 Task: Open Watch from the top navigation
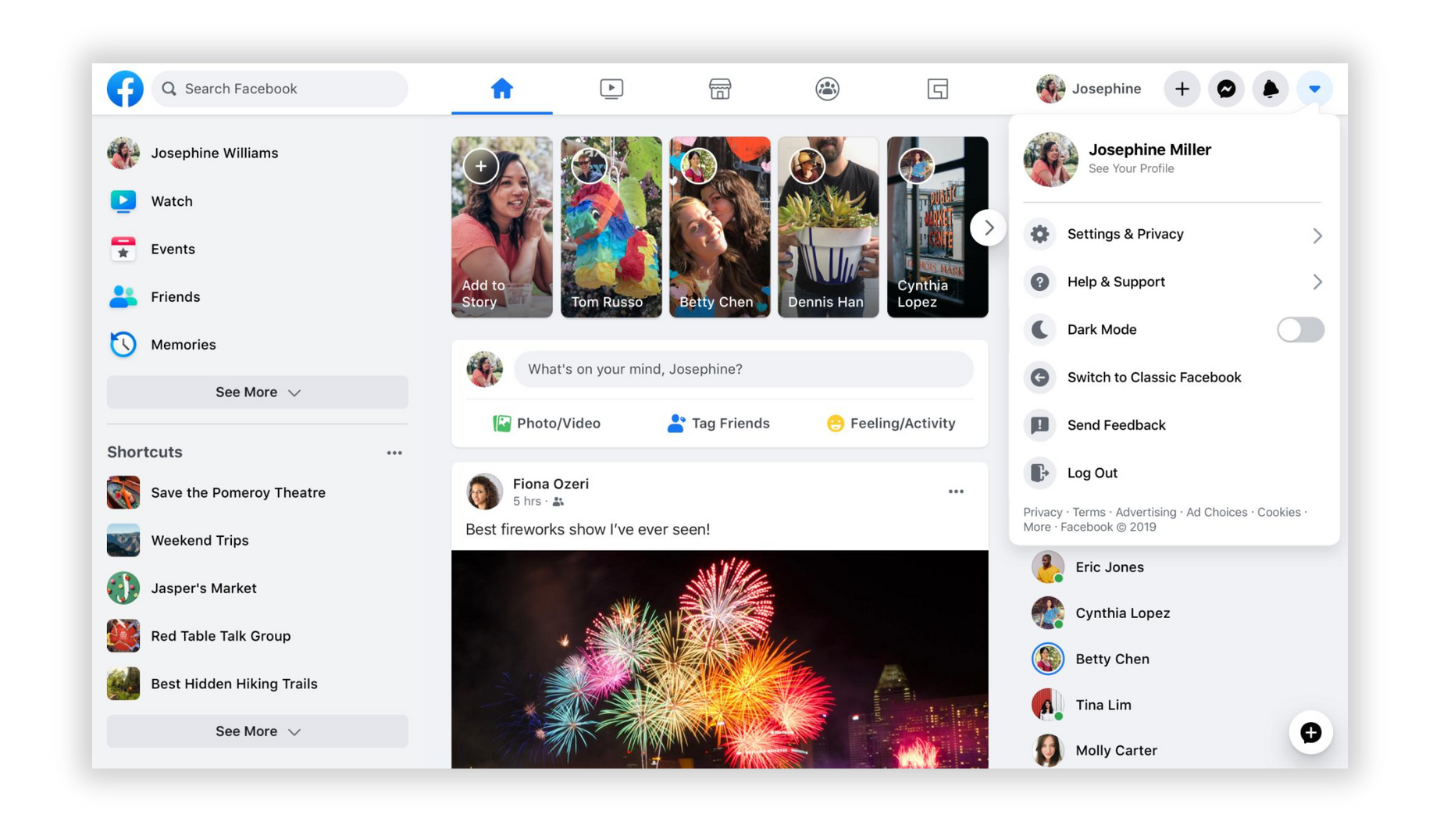click(x=611, y=88)
